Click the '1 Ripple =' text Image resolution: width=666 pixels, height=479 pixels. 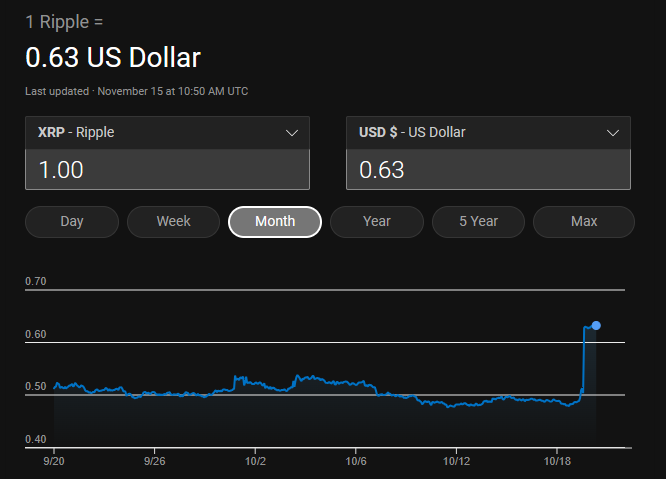[64, 22]
